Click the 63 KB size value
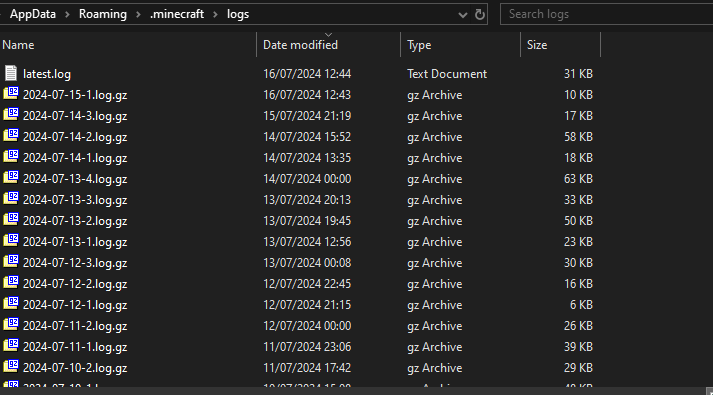Viewport: 713px width, 395px height. click(x=578, y=179)
